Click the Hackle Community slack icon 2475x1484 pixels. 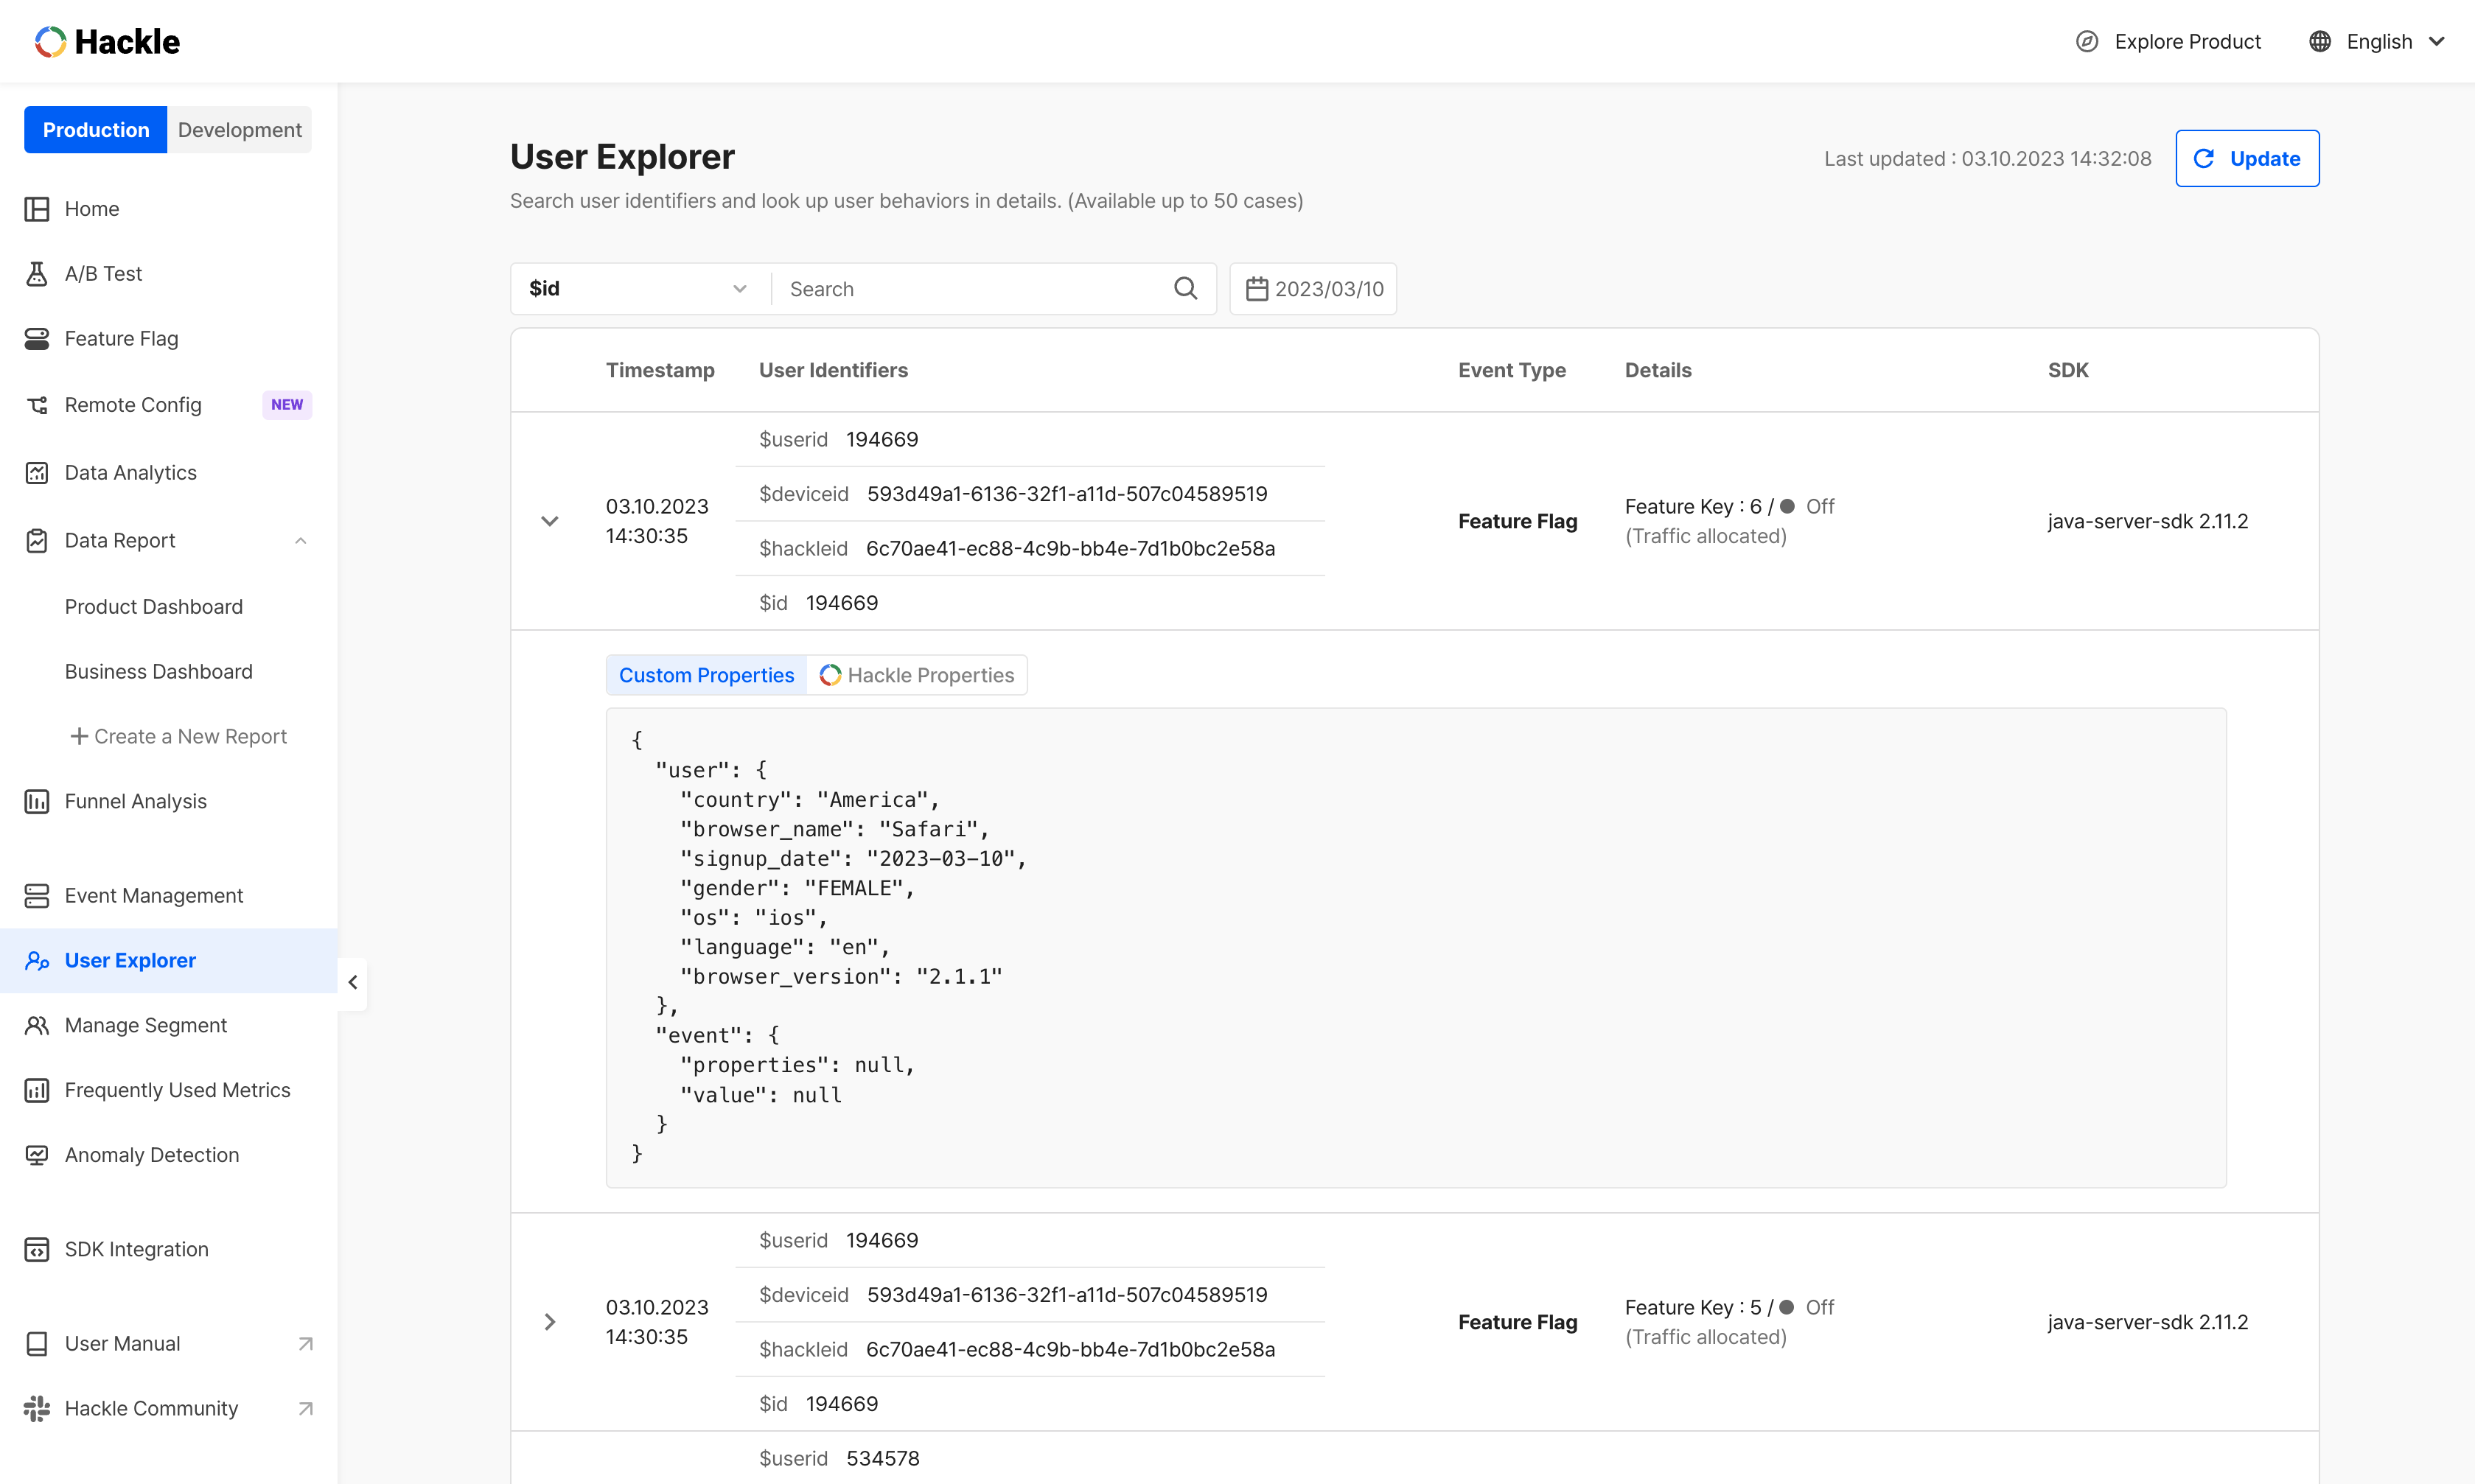[x=37, y=1408]
